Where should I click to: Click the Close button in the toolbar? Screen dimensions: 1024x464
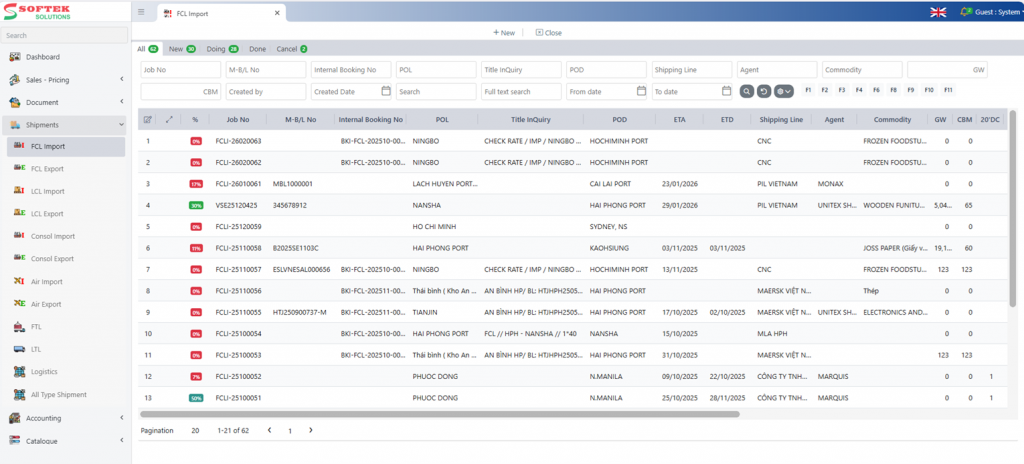(x=548, y=32)
